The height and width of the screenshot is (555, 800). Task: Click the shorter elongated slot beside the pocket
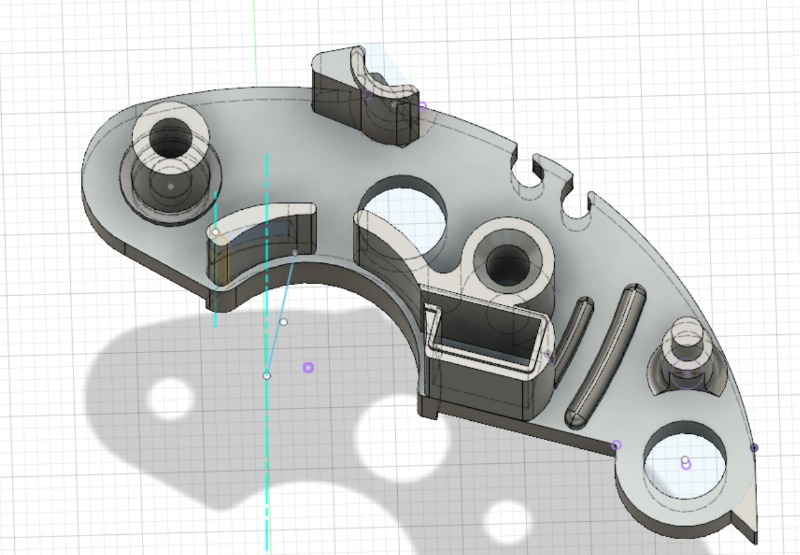(574, 328)
